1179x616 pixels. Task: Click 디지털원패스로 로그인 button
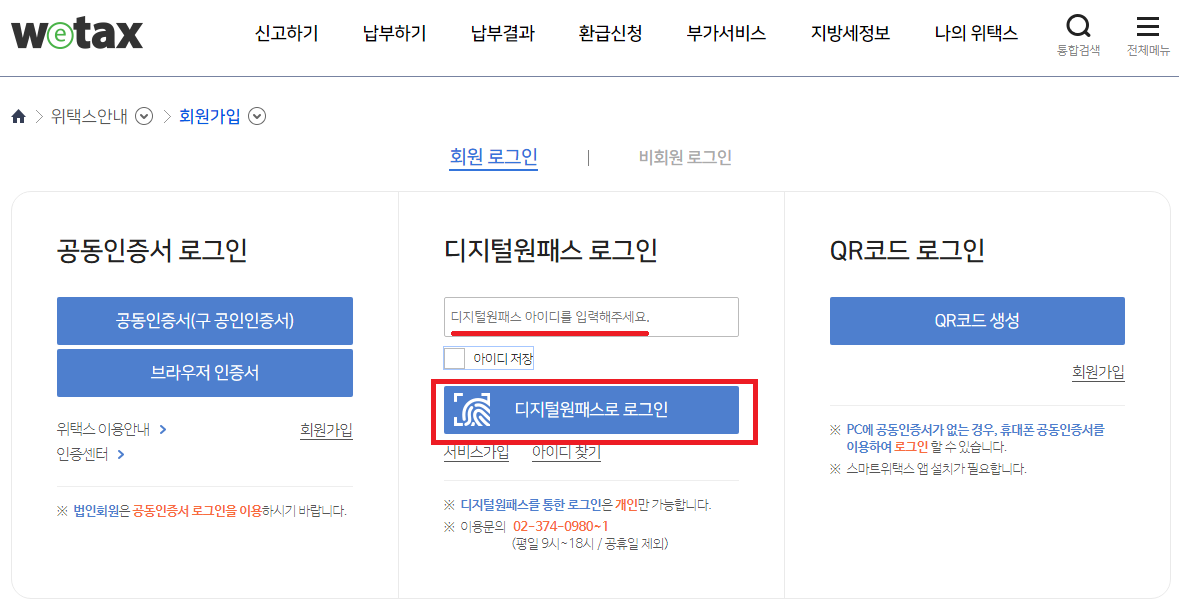click(x=591, y=410)
